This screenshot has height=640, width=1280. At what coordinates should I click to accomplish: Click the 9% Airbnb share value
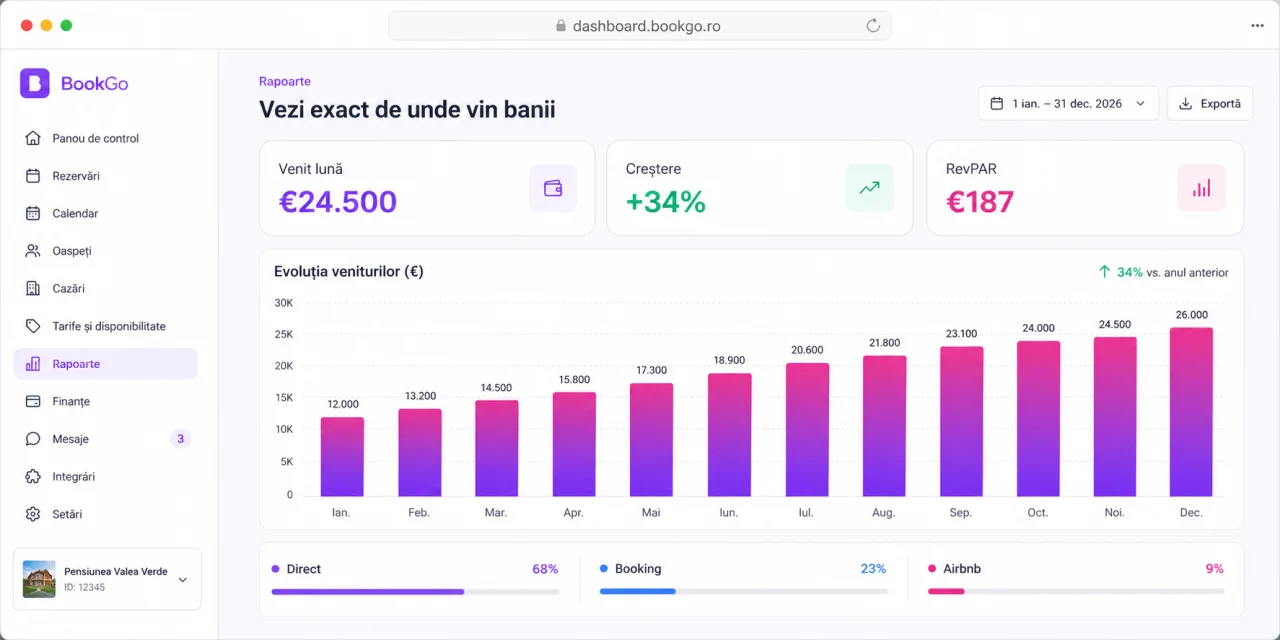[1214, 569]
